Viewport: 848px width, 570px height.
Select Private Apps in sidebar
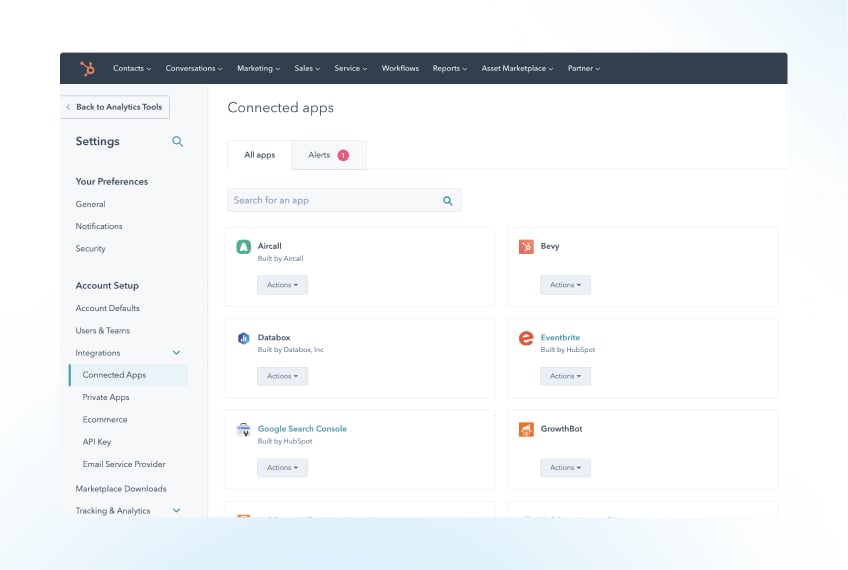(x=106, y=397)
